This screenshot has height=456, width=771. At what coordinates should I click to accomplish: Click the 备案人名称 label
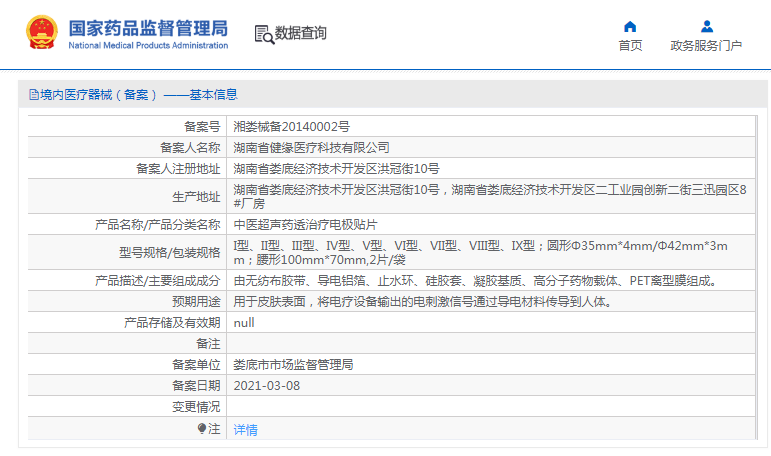(x=190, y=148)
